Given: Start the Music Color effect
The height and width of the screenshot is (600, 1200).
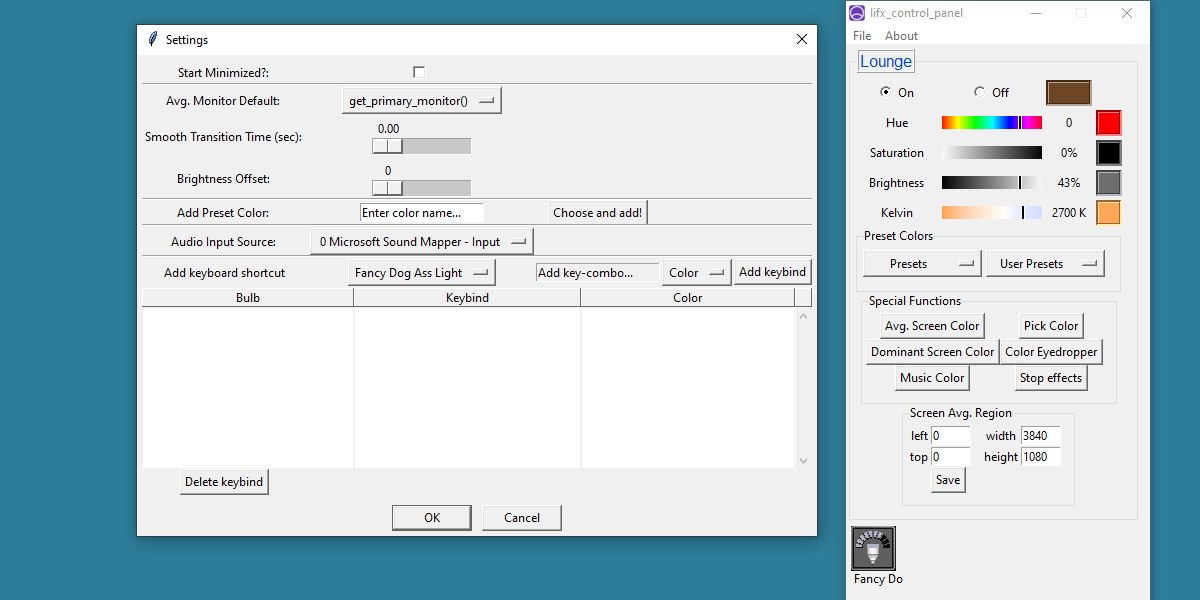Looking at the screenshot, I should click(x=932, y=378).
